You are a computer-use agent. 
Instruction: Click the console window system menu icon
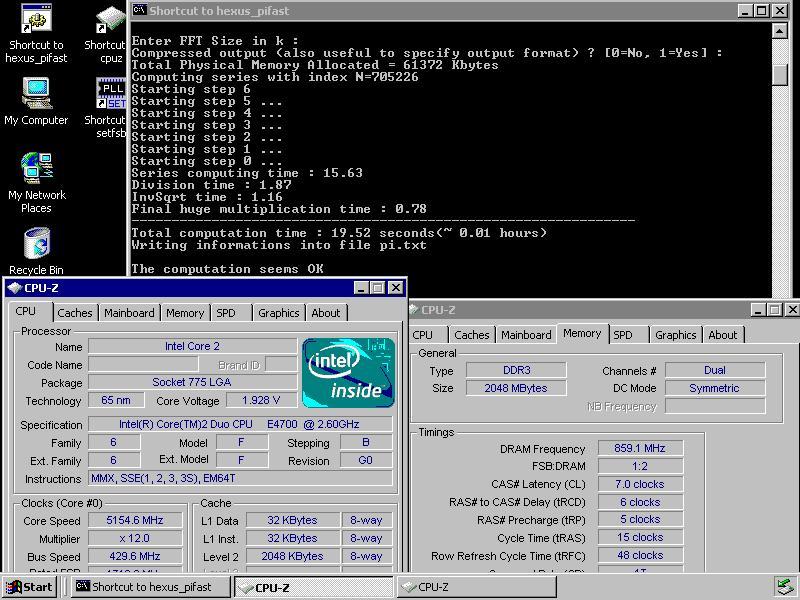[139, 10]
